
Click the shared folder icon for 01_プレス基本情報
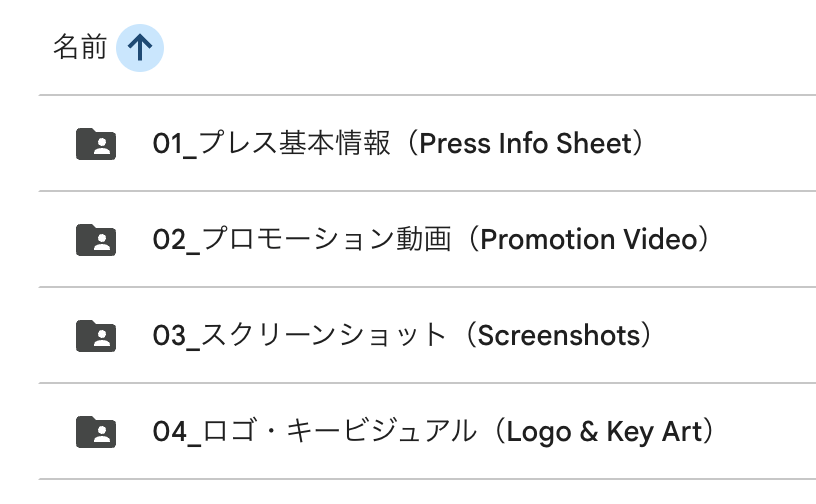(97, 144)
